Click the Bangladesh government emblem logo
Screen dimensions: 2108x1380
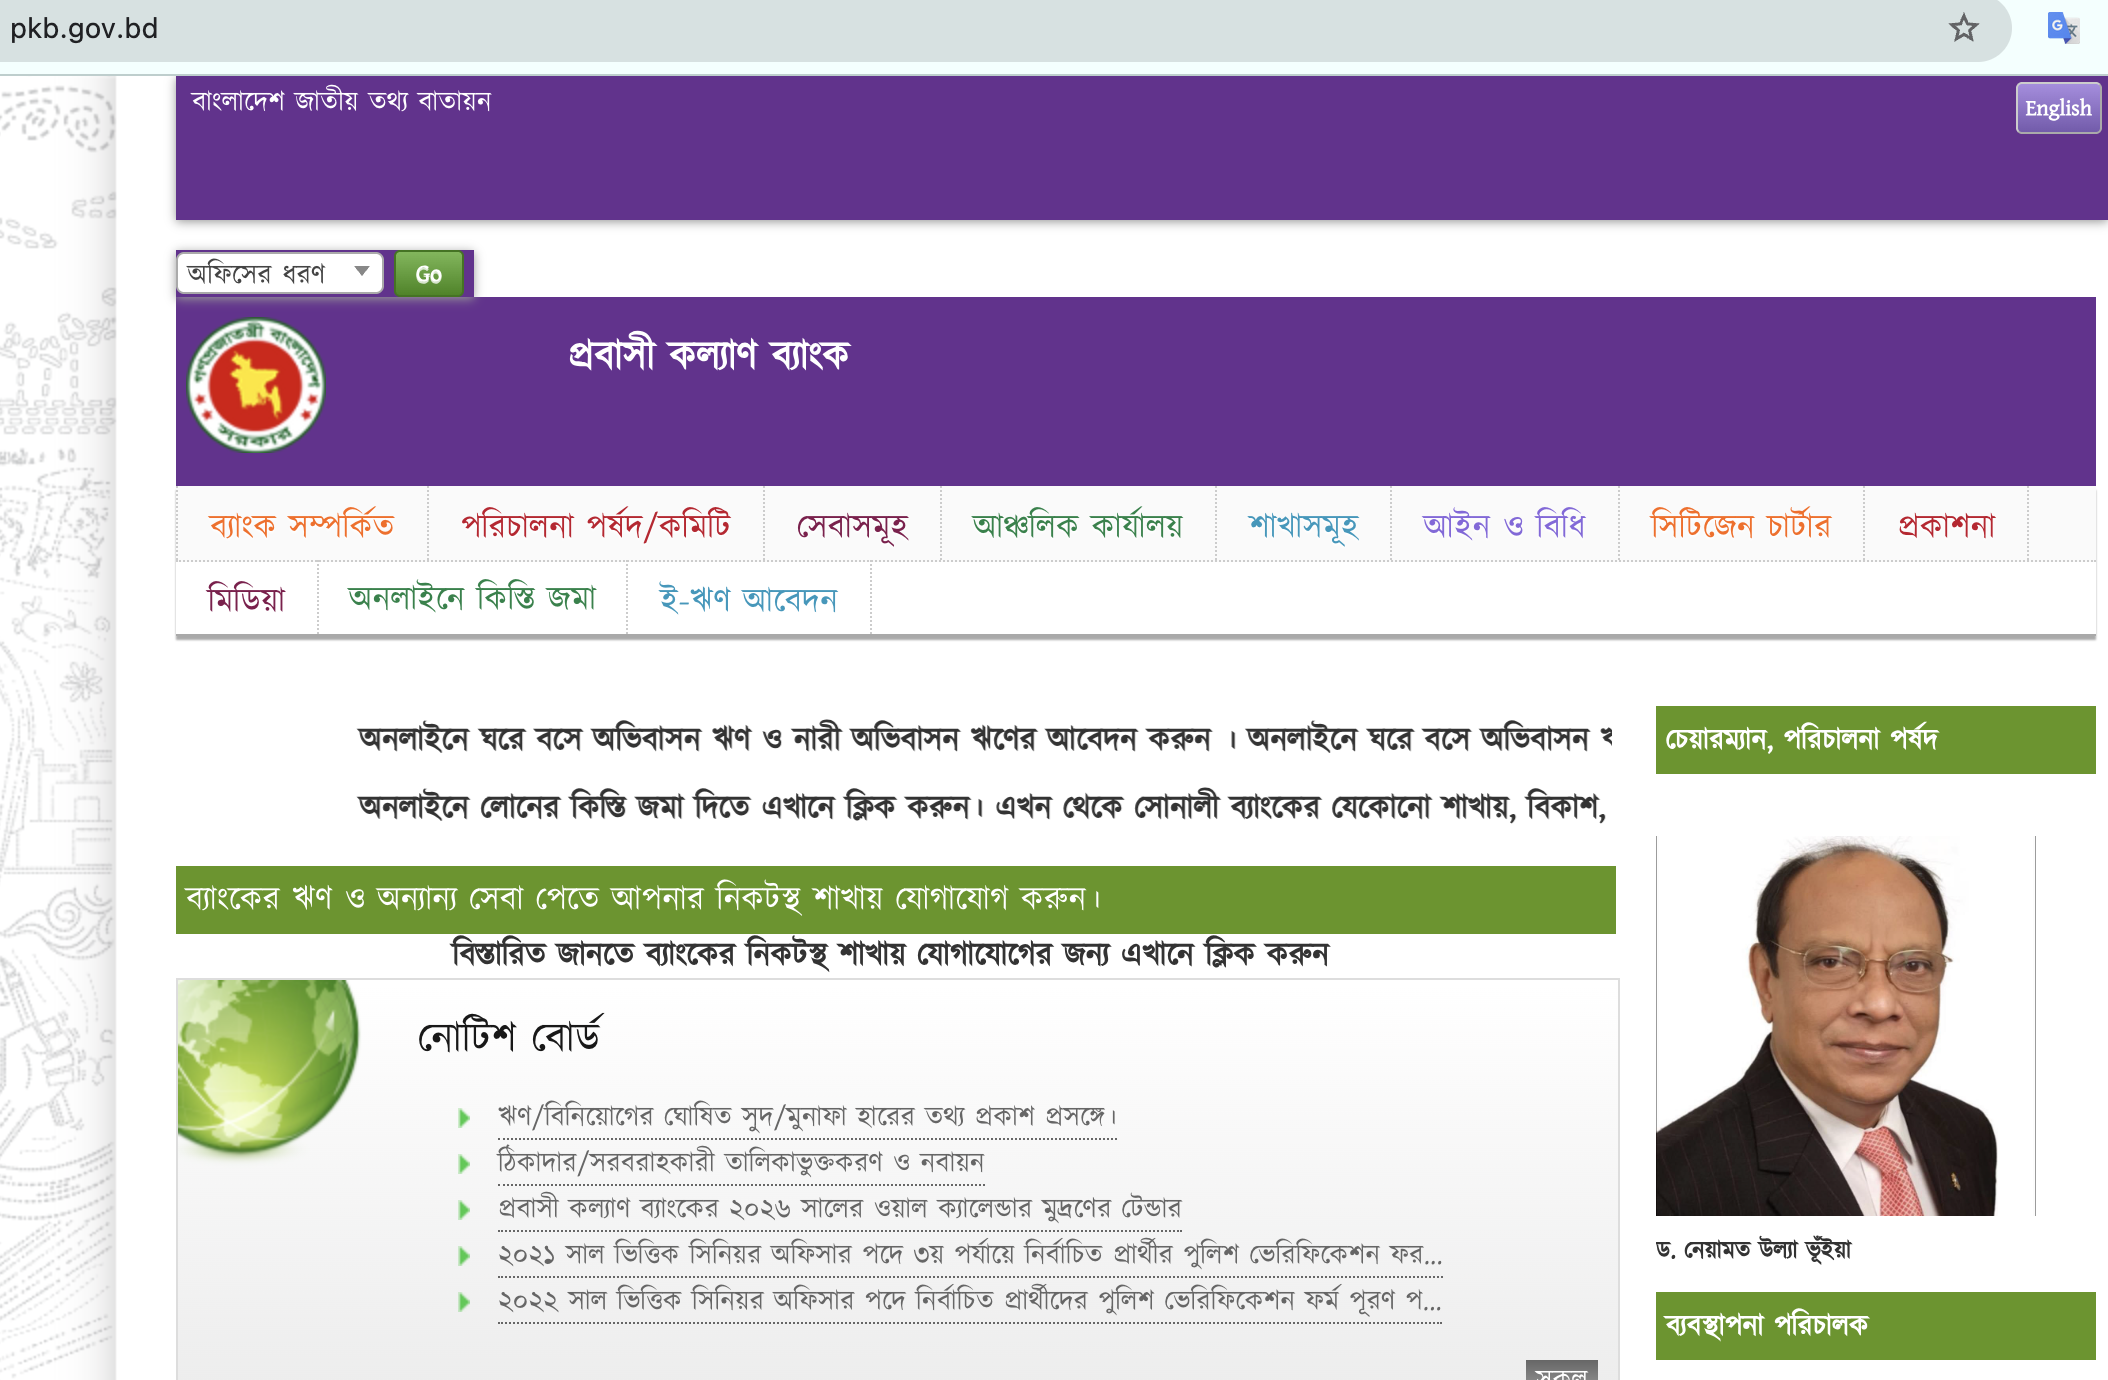(x=256, y=386)
